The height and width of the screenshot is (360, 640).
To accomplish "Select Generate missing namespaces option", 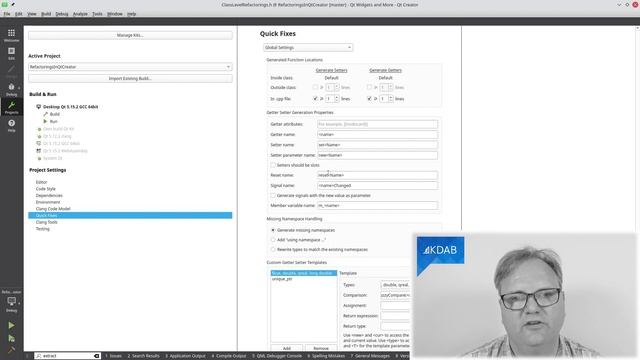I will [273, 230].
